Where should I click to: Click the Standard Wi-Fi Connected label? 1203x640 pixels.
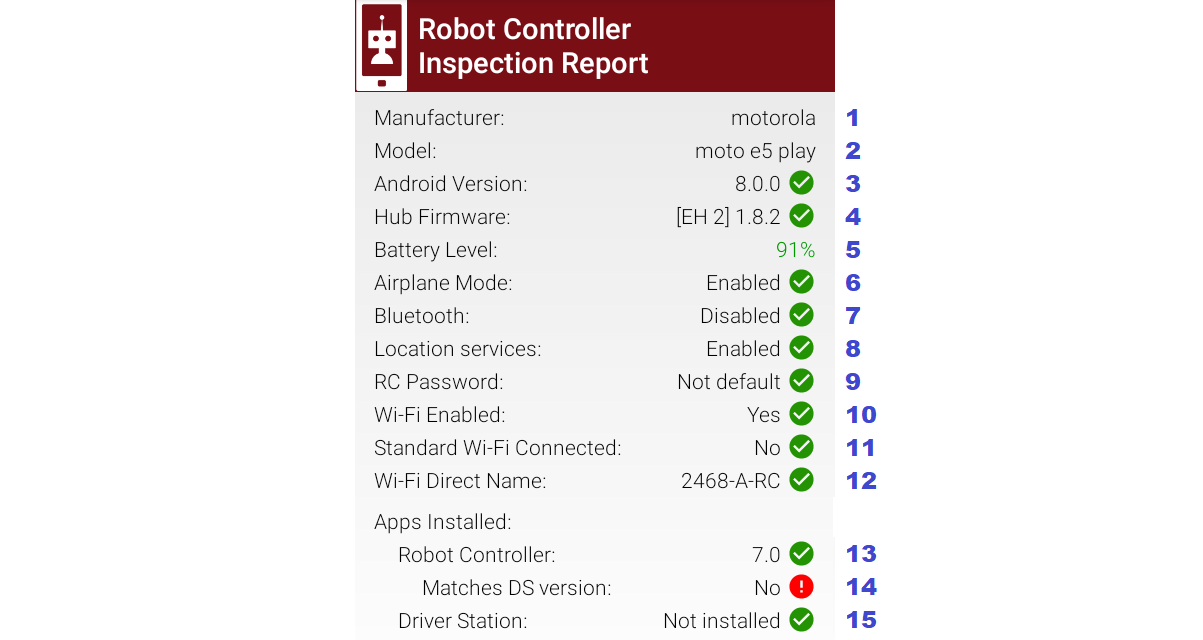point(497,448)
